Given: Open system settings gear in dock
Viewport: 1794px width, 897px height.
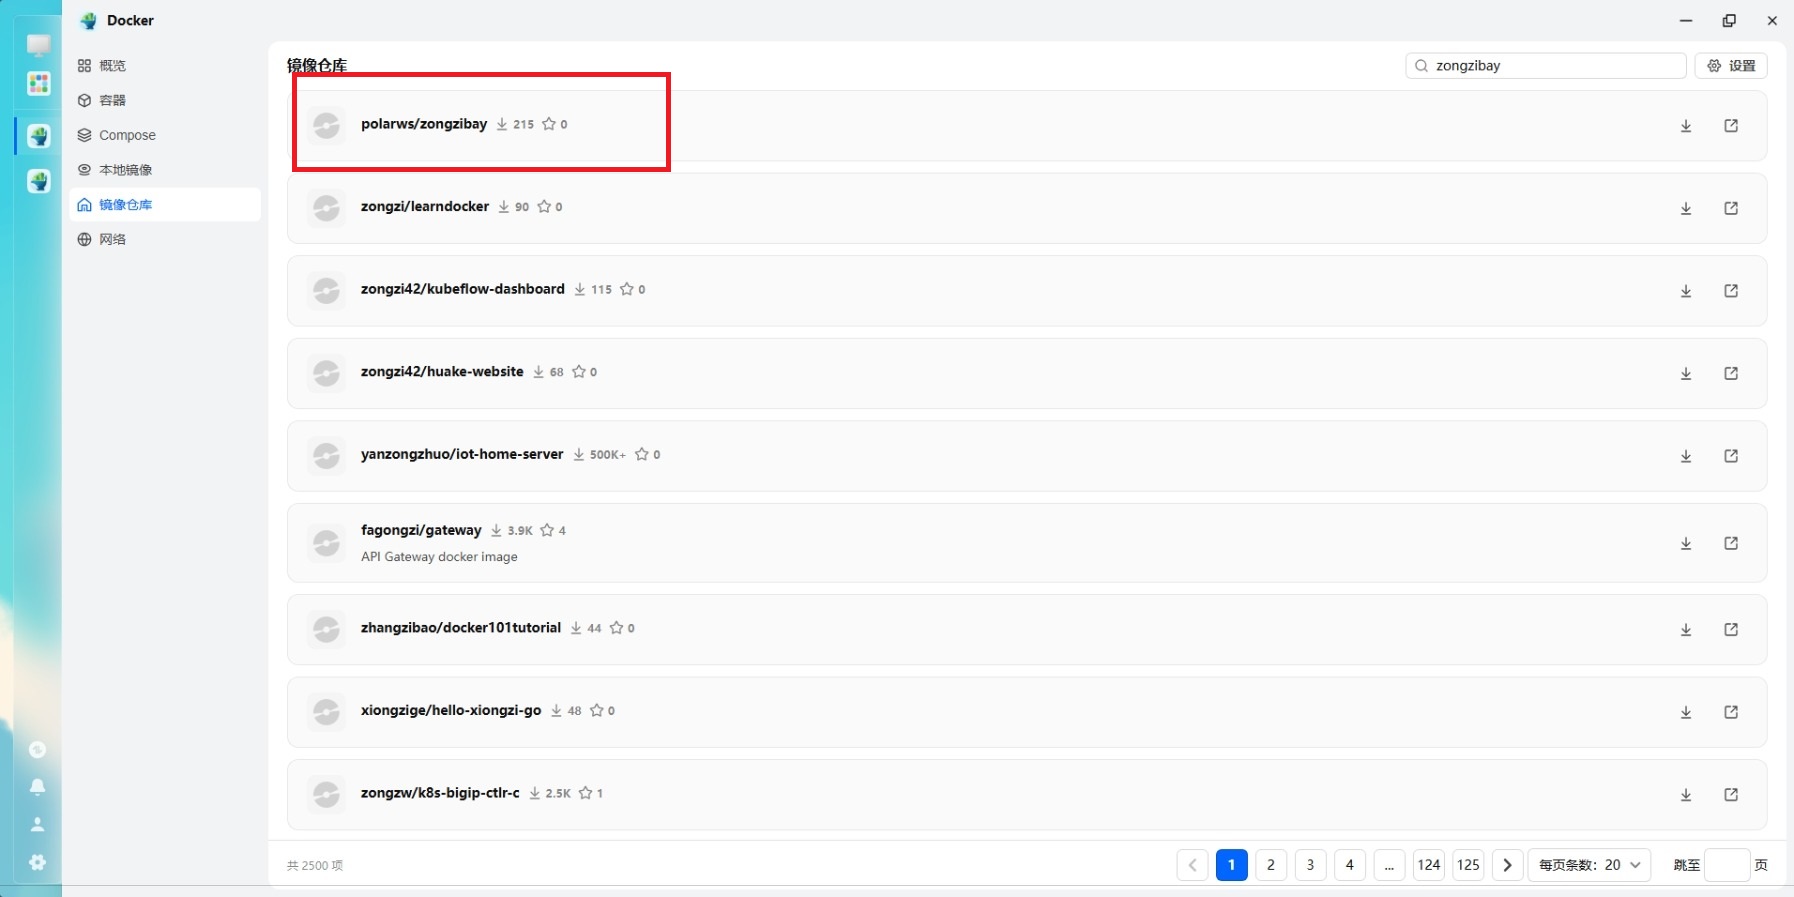Looking at the screenshot, I should point(38,862).
